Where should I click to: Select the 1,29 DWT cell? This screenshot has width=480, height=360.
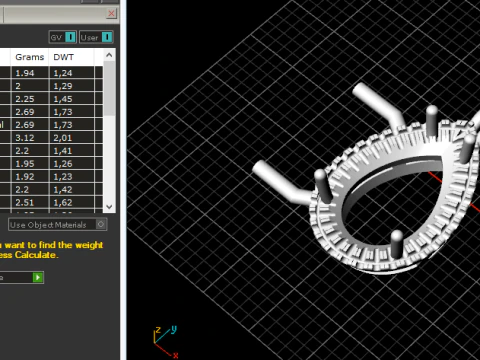72,86
